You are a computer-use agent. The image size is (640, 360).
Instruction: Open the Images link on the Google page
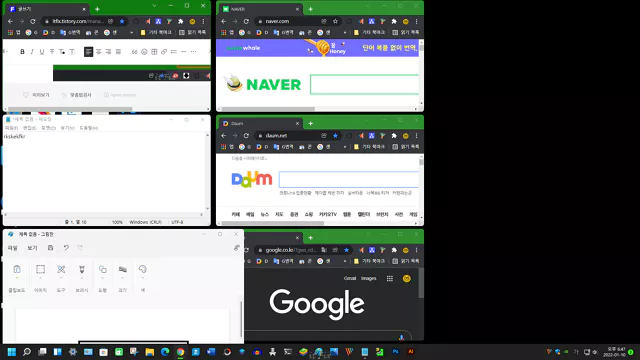tap(369, 278)
